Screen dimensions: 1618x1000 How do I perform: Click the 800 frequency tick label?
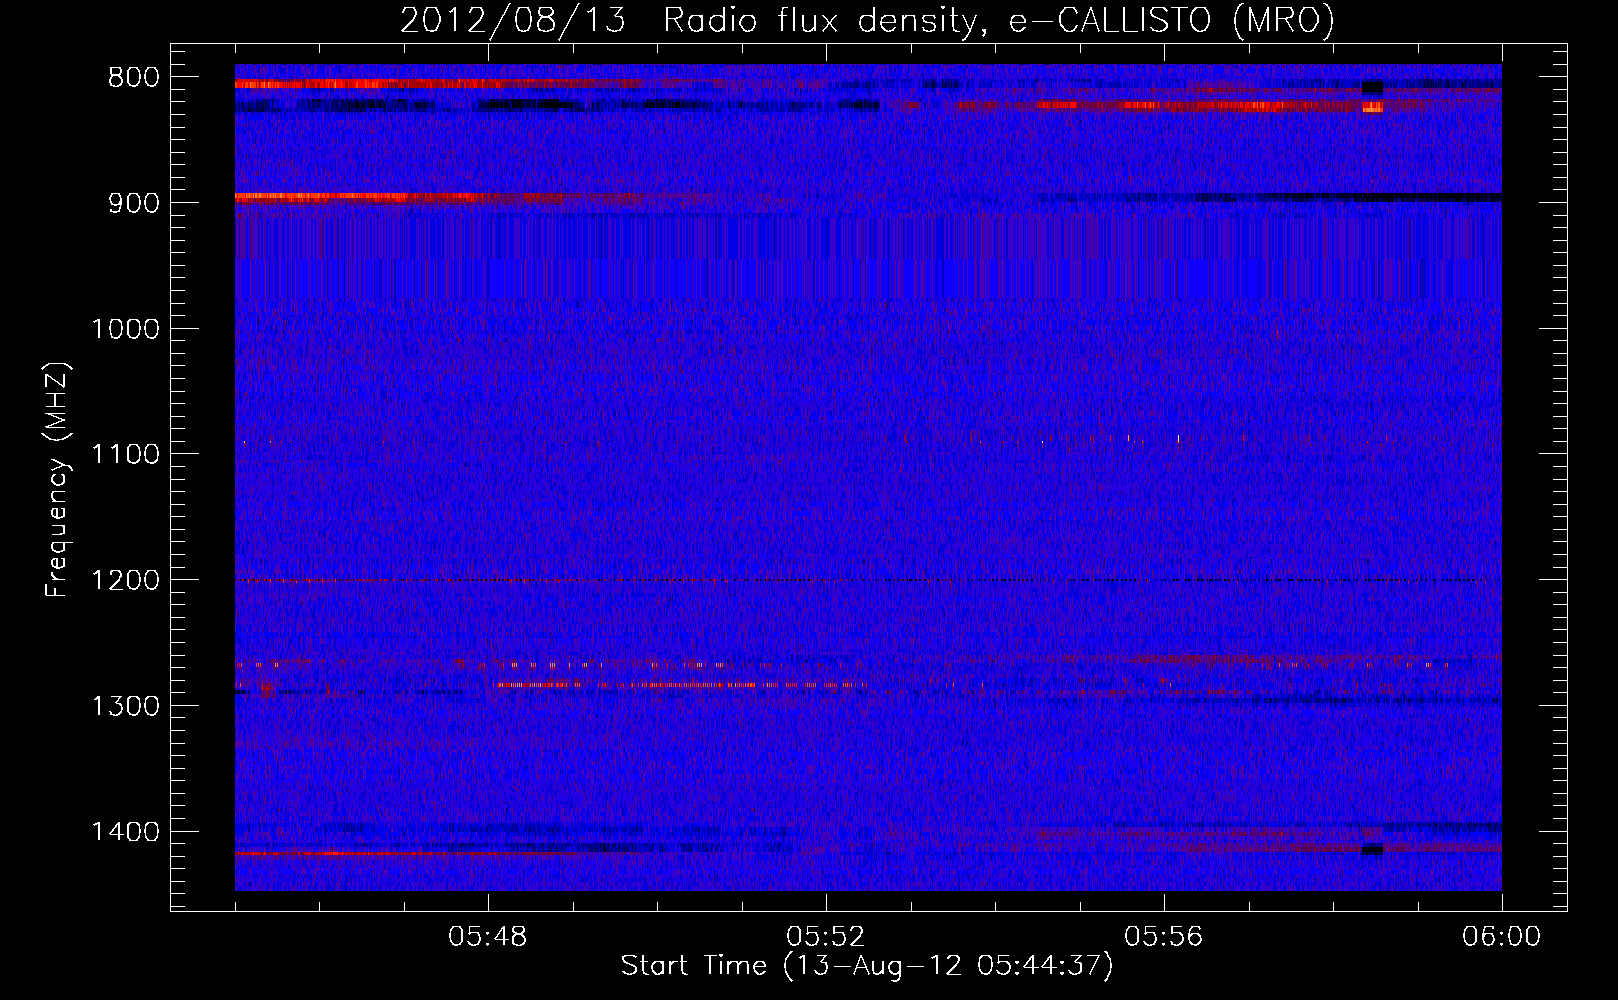[133, 78]
